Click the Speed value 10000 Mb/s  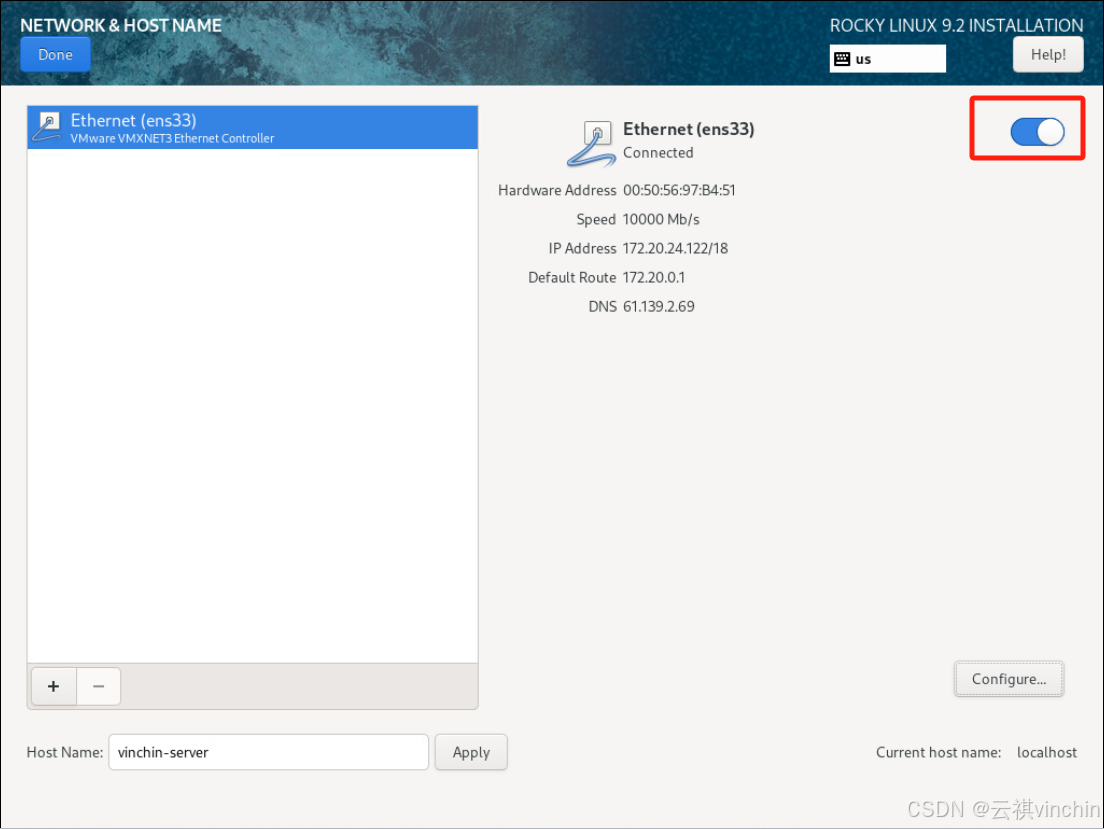(x=661, y=219)
